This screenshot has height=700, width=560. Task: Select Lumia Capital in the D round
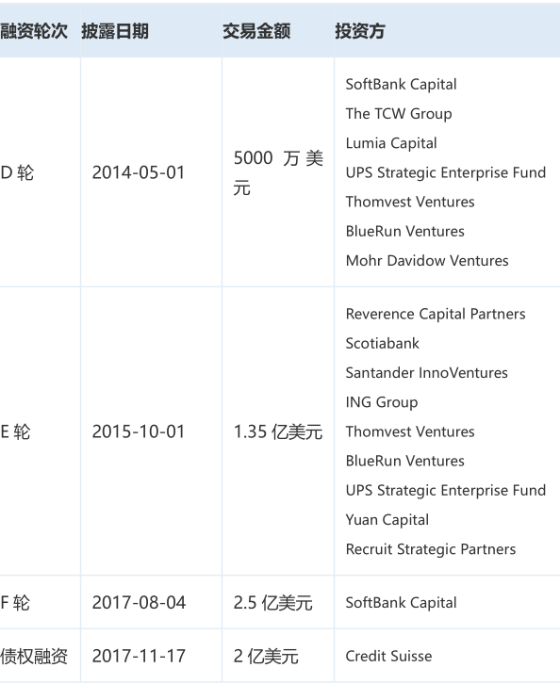click(391, 143)
